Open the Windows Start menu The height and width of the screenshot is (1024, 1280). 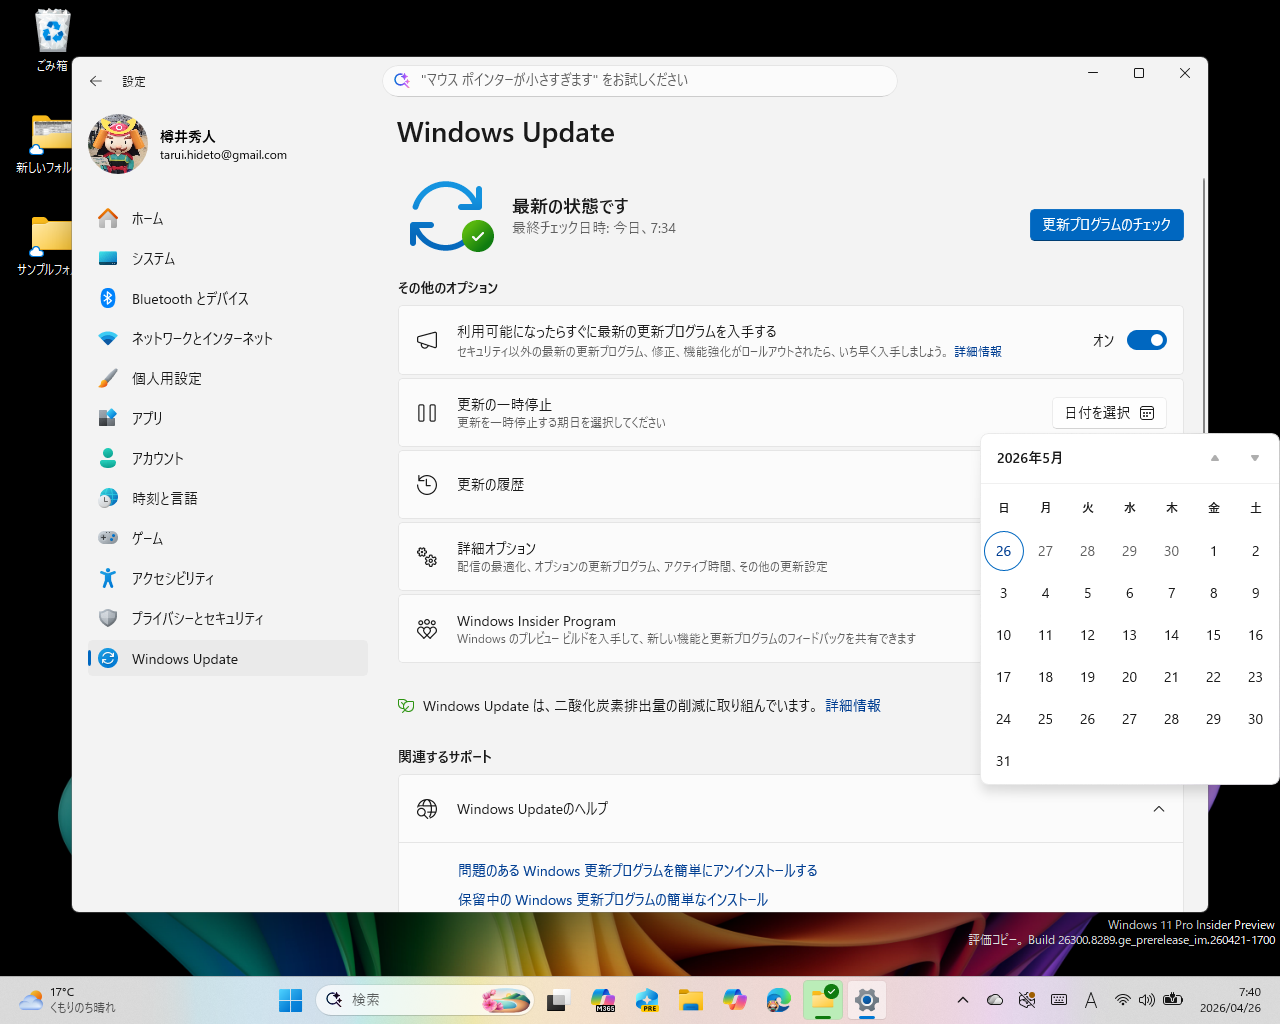(291, 1000)
